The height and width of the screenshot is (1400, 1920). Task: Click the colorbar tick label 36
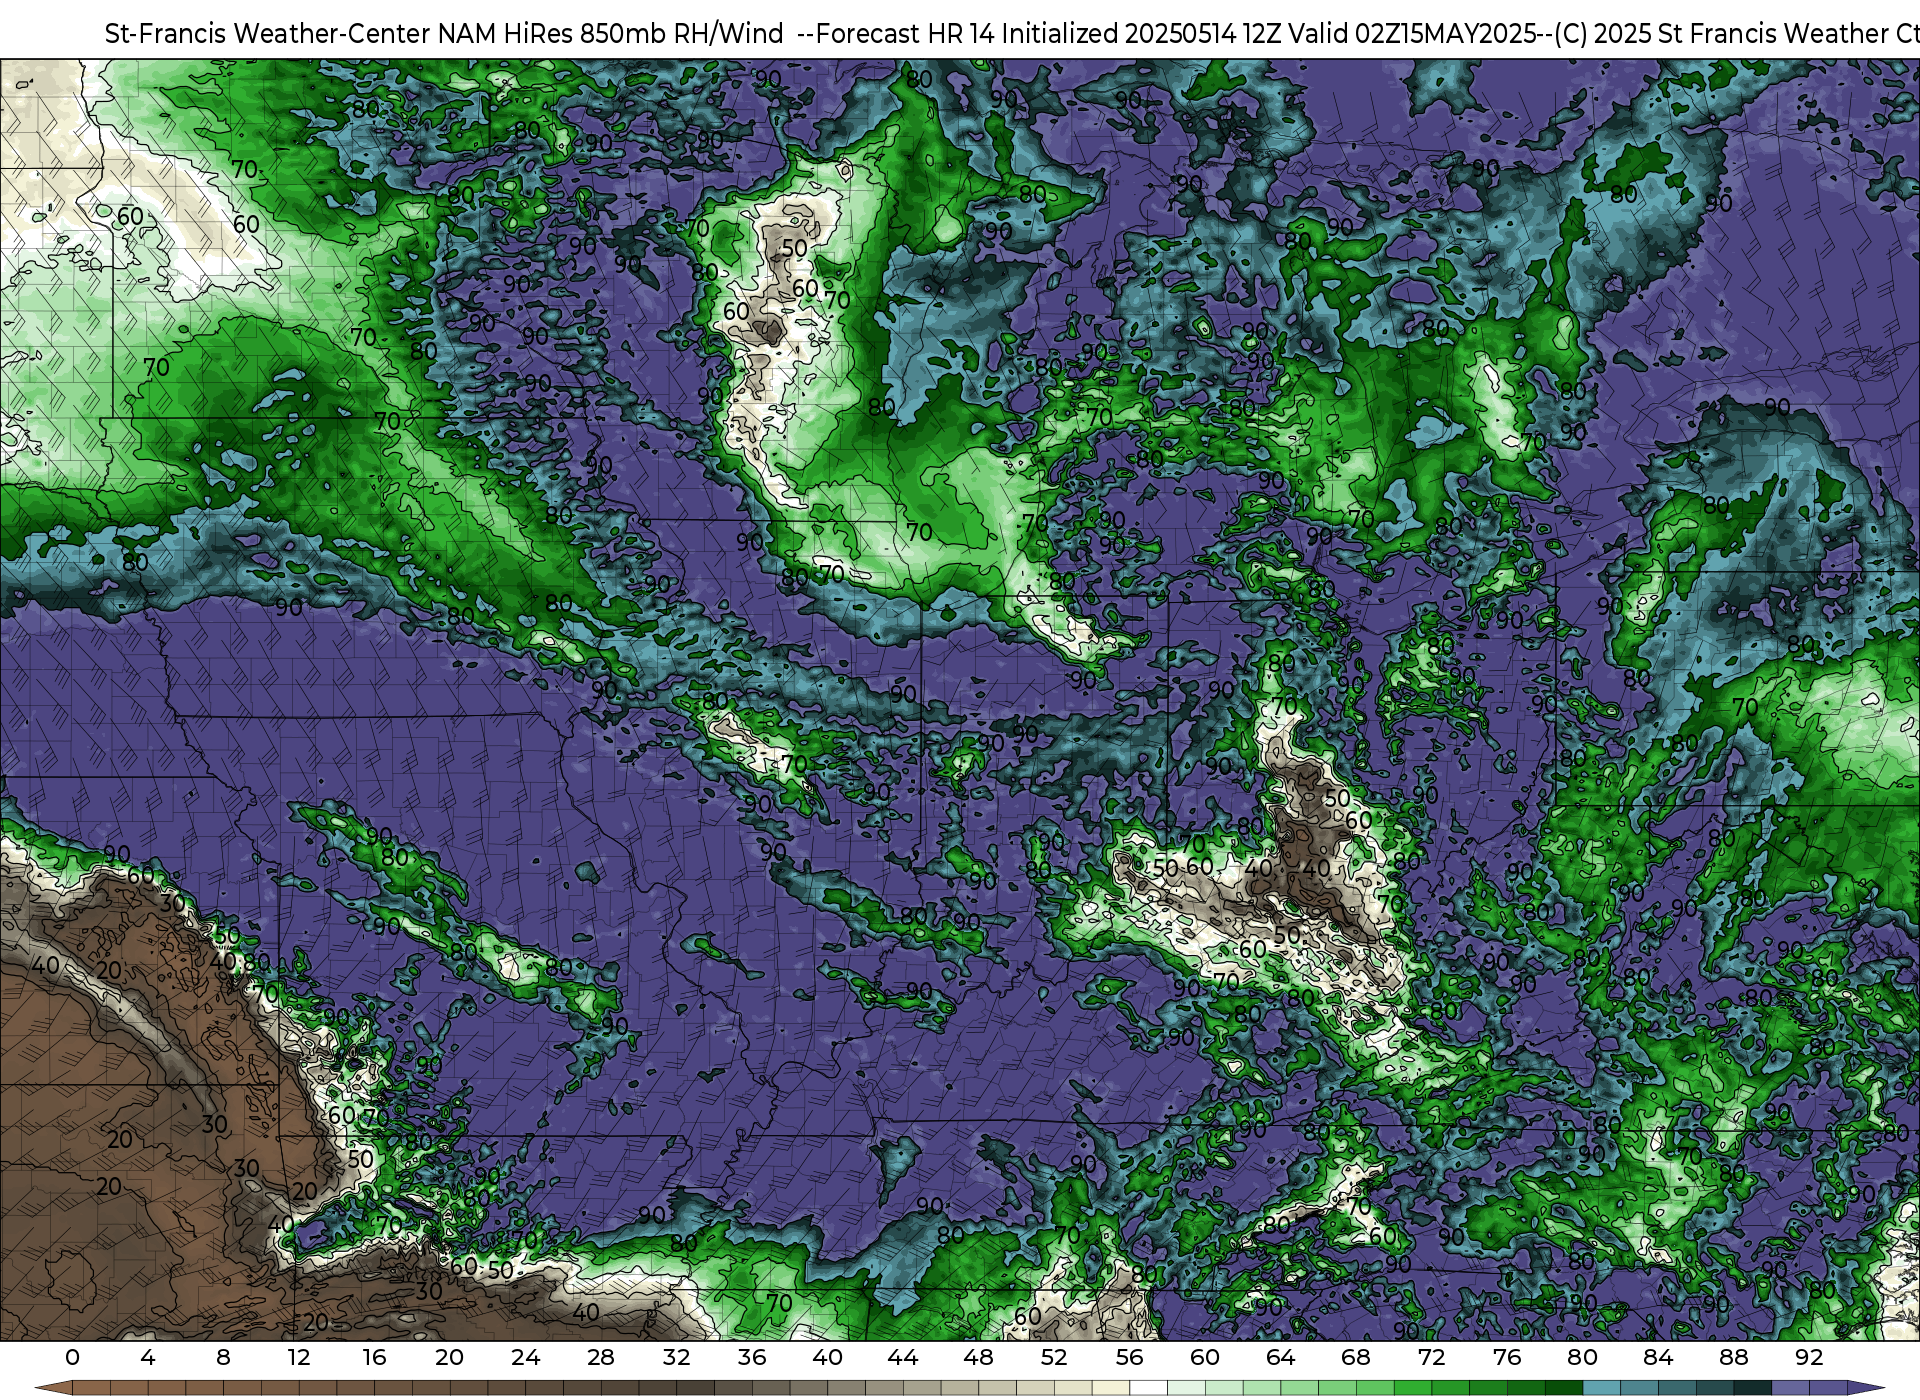point(752,1358)
